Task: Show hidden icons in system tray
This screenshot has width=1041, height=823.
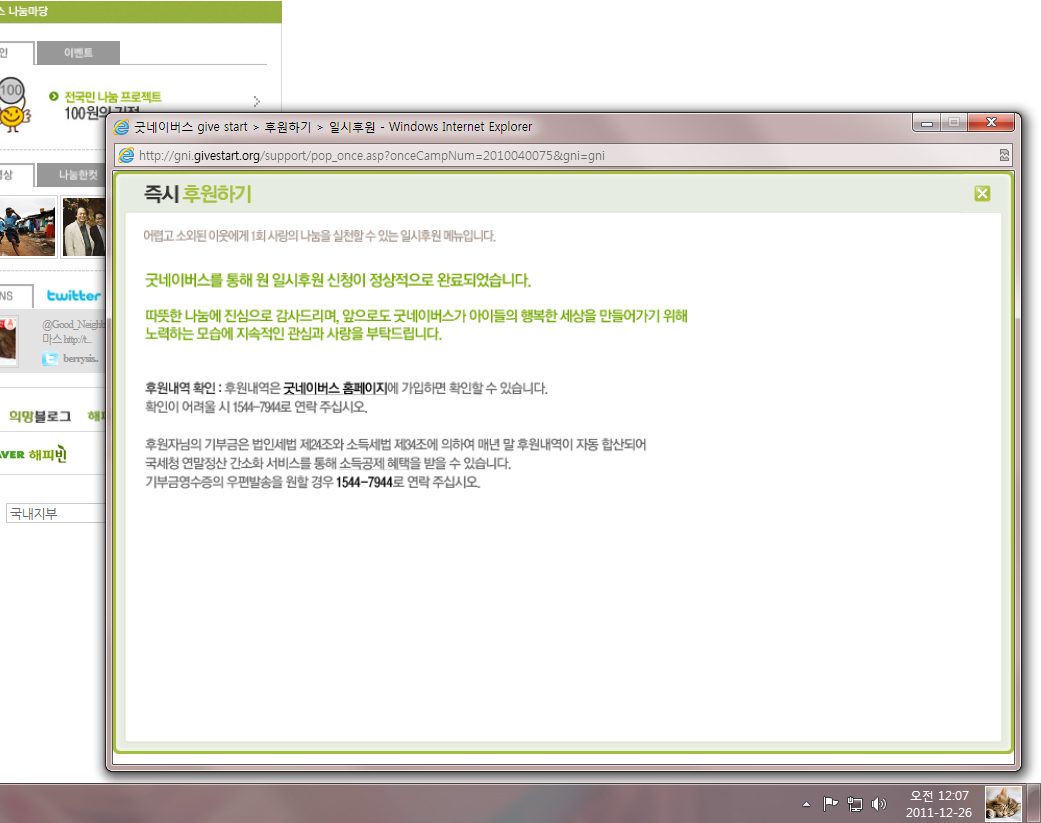Action: [806, 804]
